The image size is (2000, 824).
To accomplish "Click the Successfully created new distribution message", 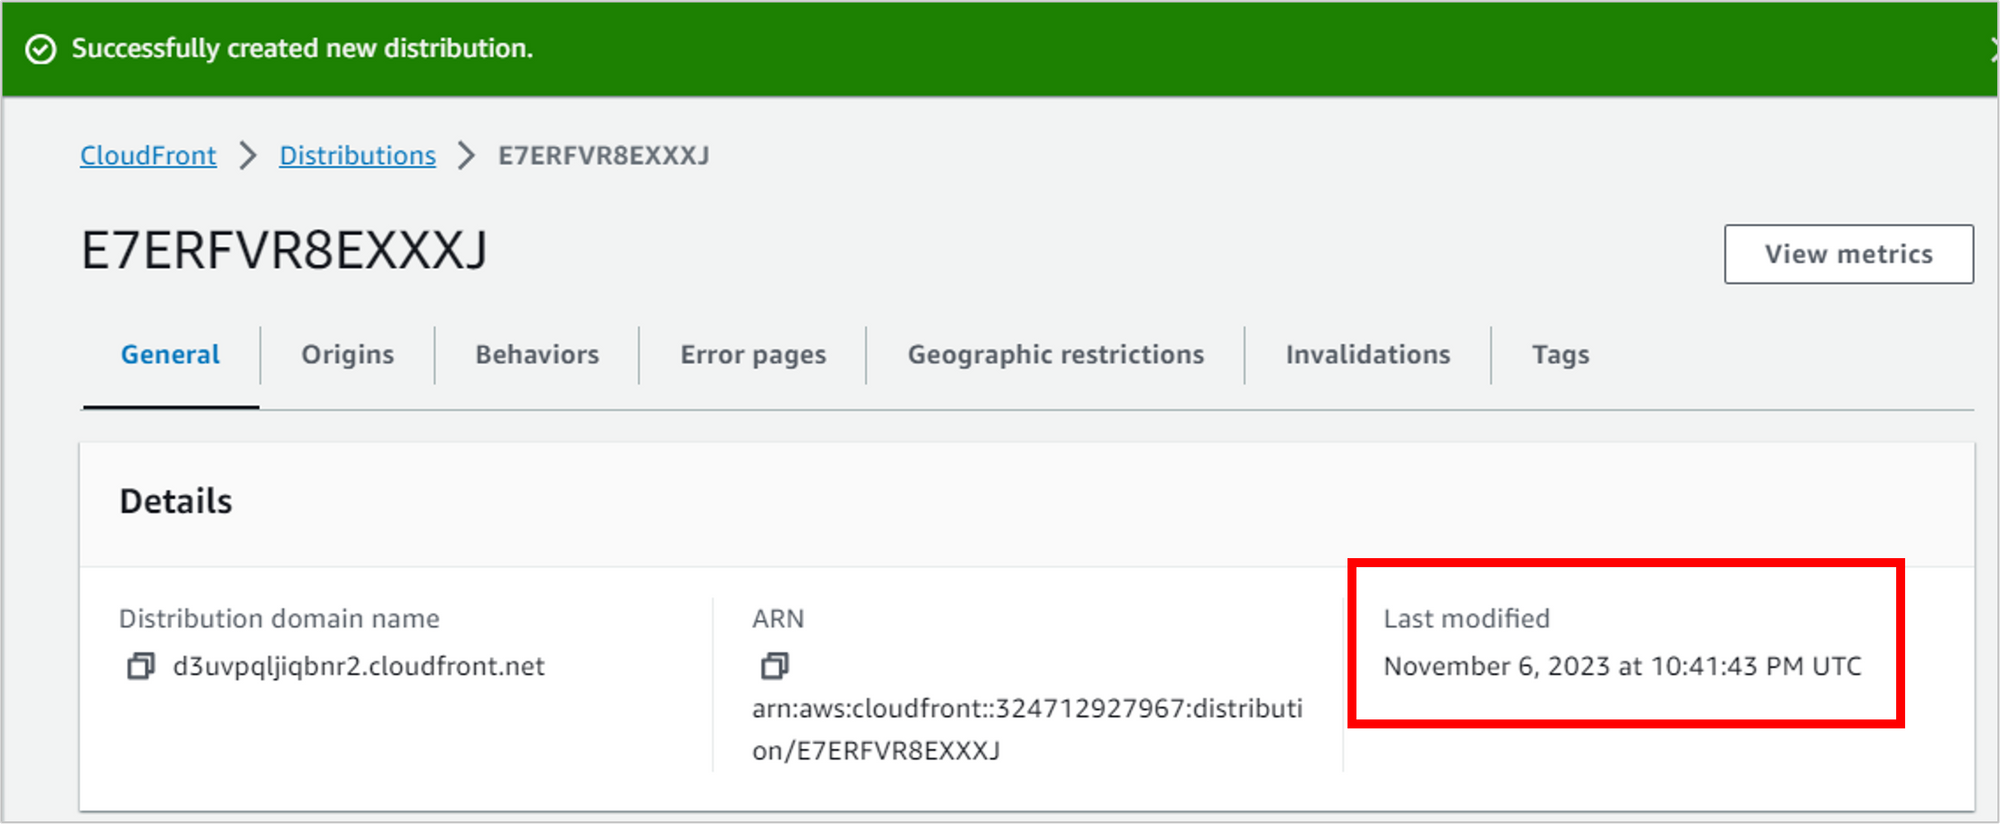I will coord(302,49).
